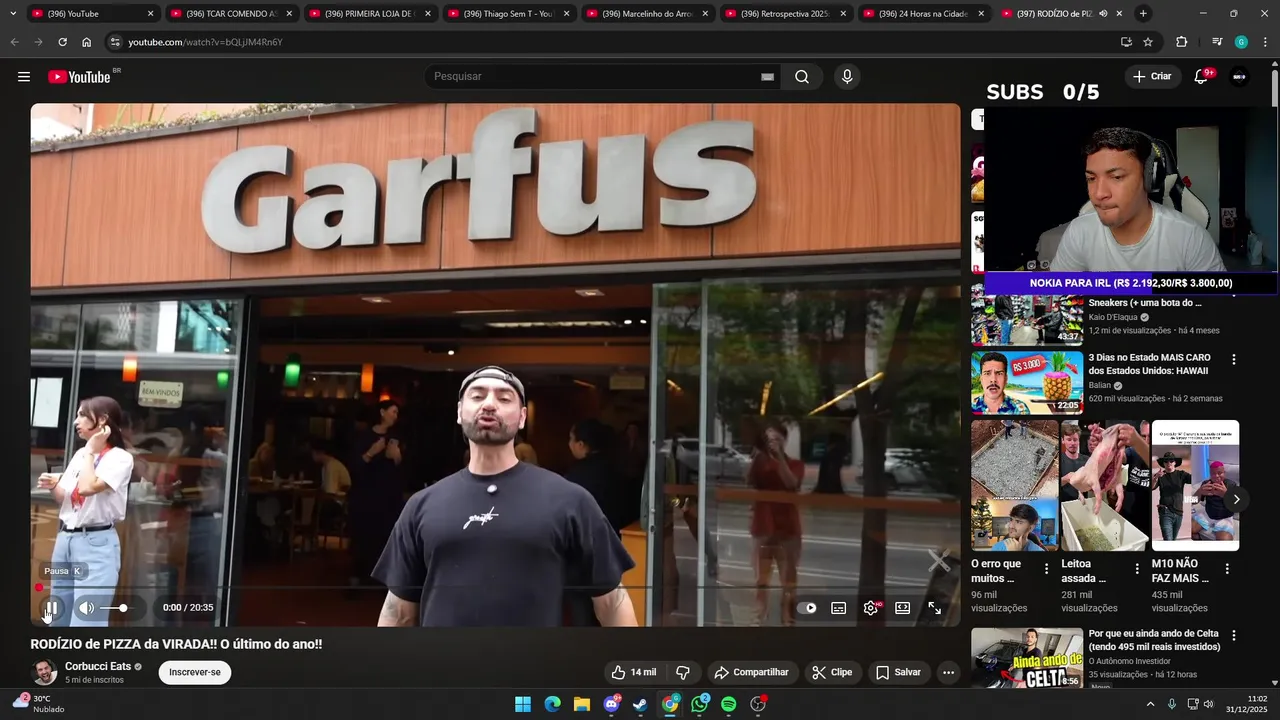Image resolution: width=1280 pixels, height=720 pixels.
Task: Open the Corbucci Eats channel name link
Action: click(x=98, y=666)
